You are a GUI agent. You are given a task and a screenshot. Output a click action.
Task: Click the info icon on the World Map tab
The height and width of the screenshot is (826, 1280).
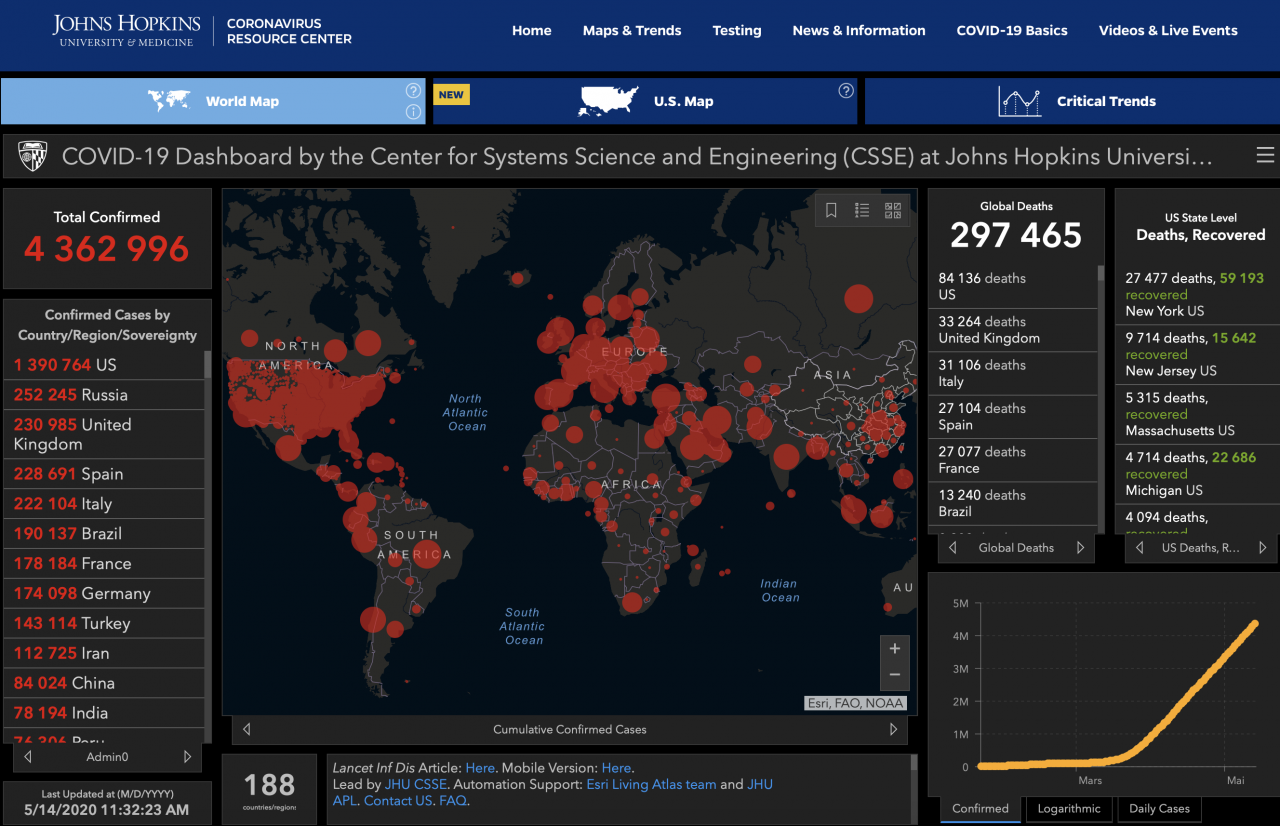[x=413, y=112]
